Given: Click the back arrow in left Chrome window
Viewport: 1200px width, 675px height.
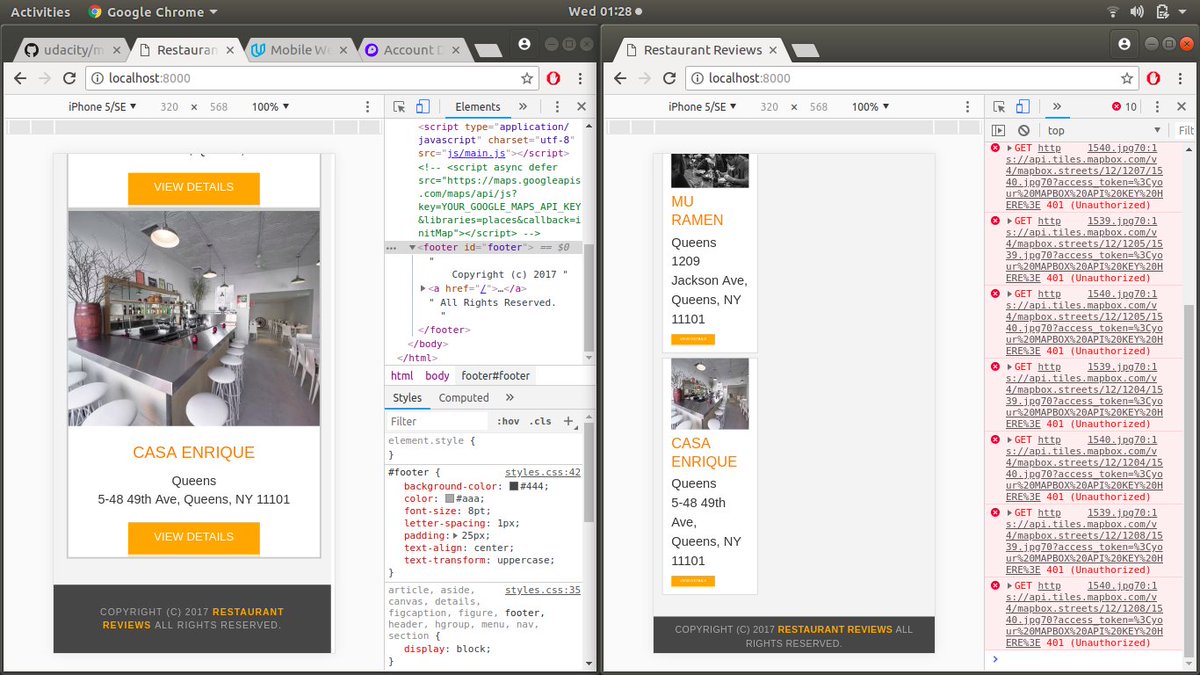Looking at the screenshot, I should point(19,78).
